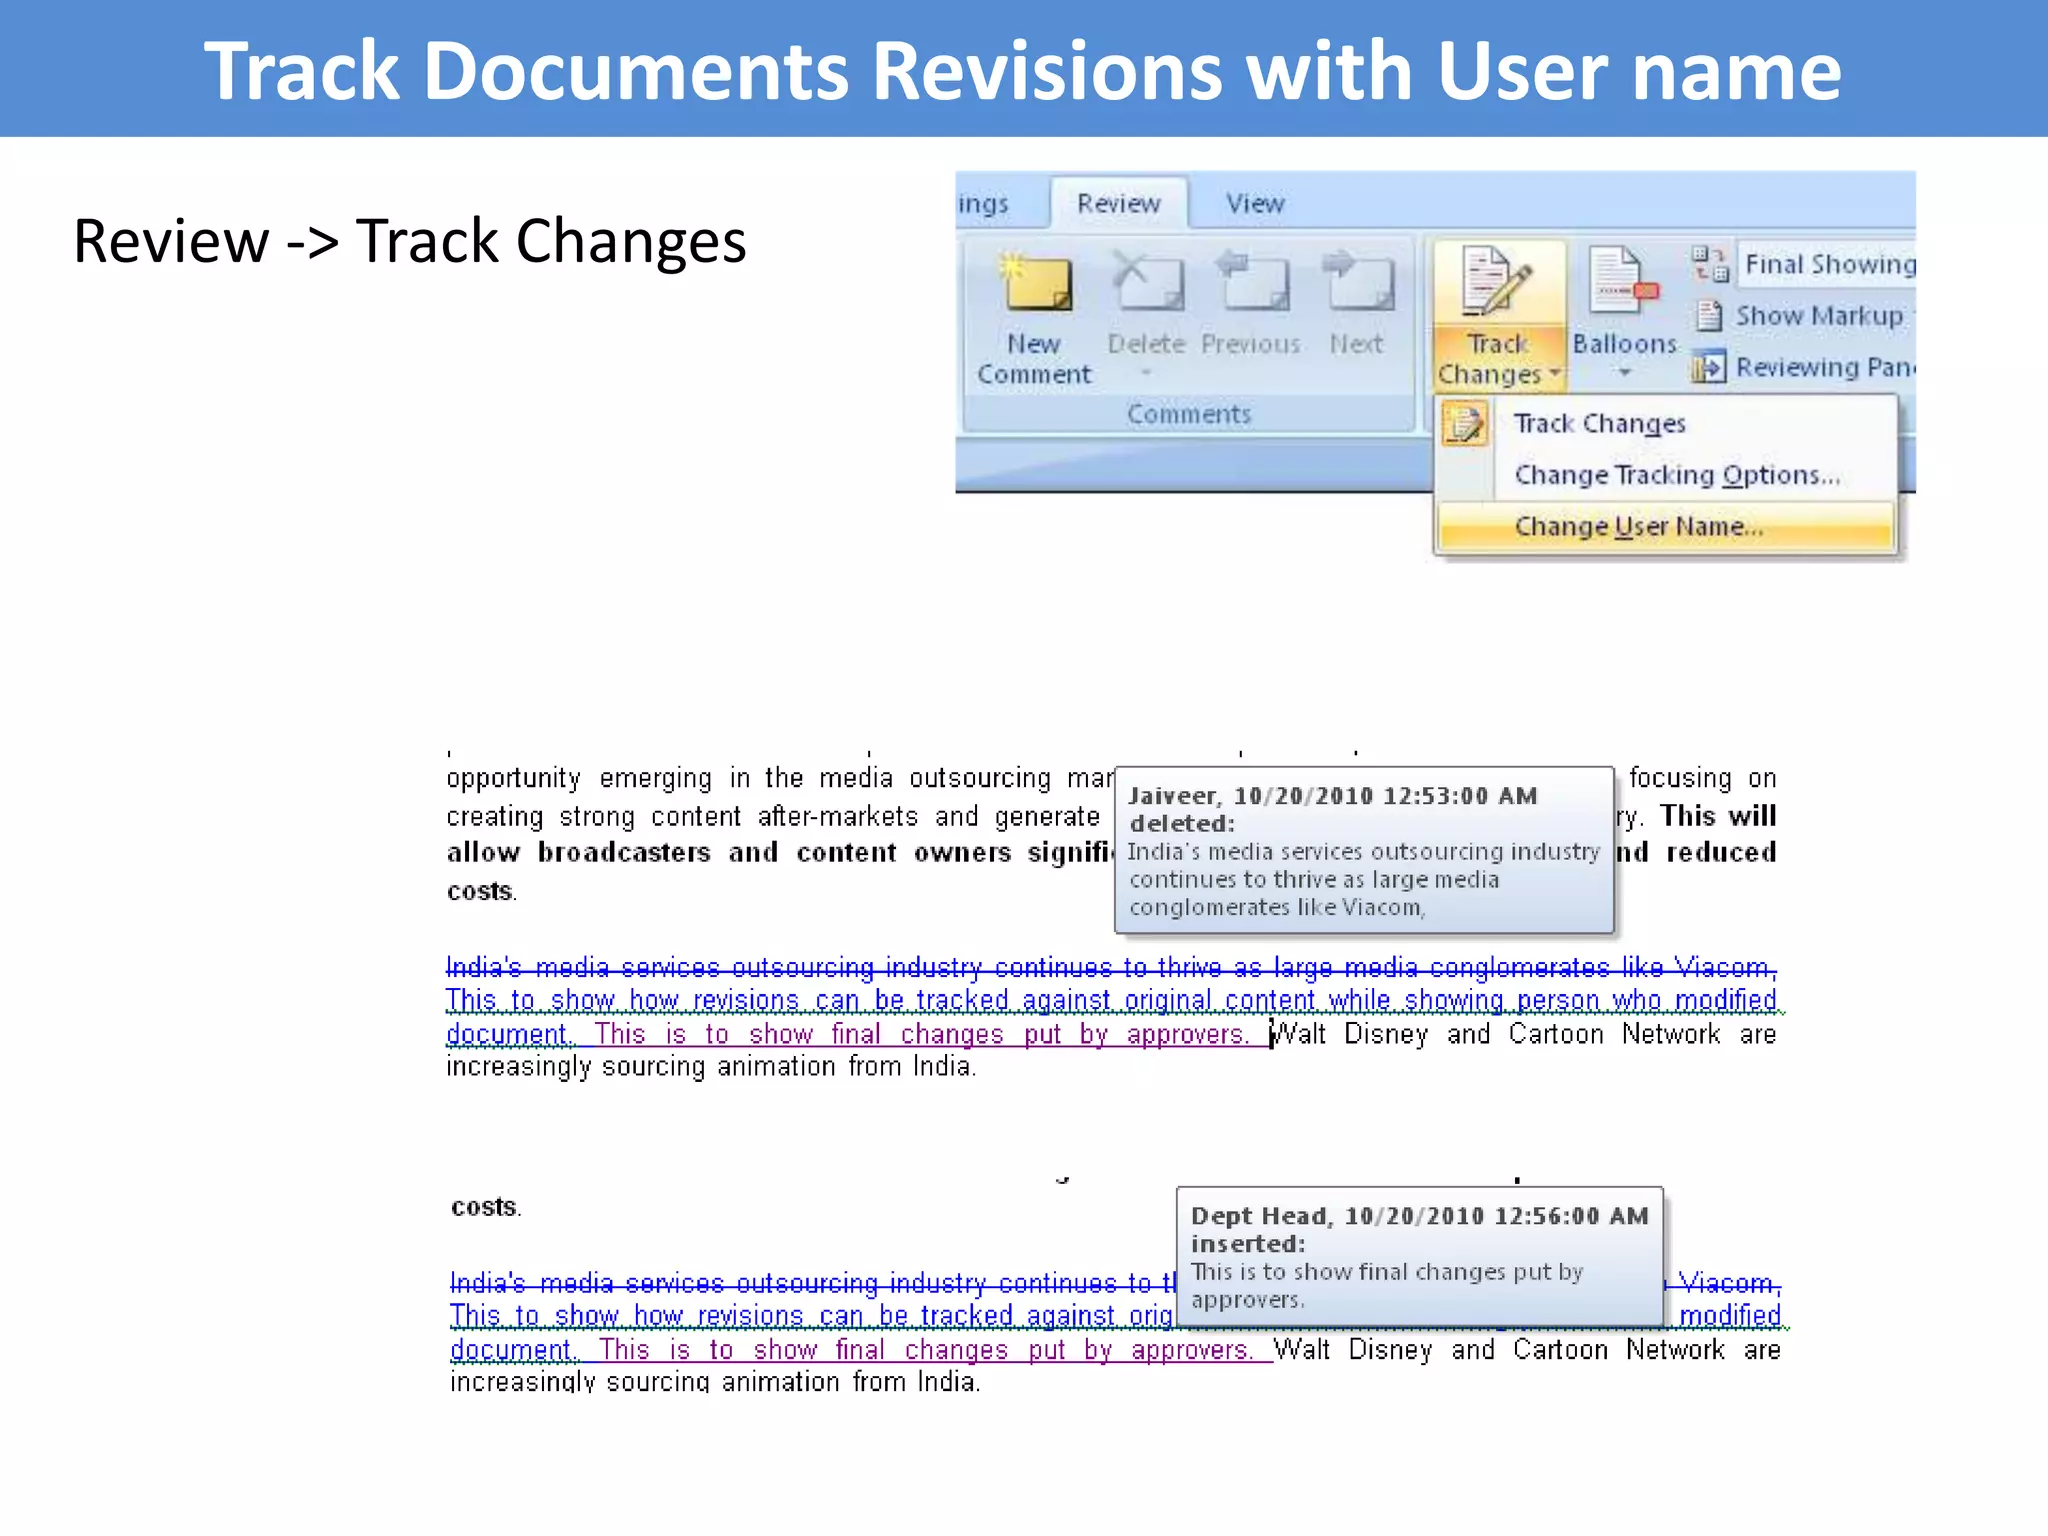The width and height of the screenshot is (2048, 1536).
Task: Open the Delete comment dropdown arrow
Action: [1147, 373]
